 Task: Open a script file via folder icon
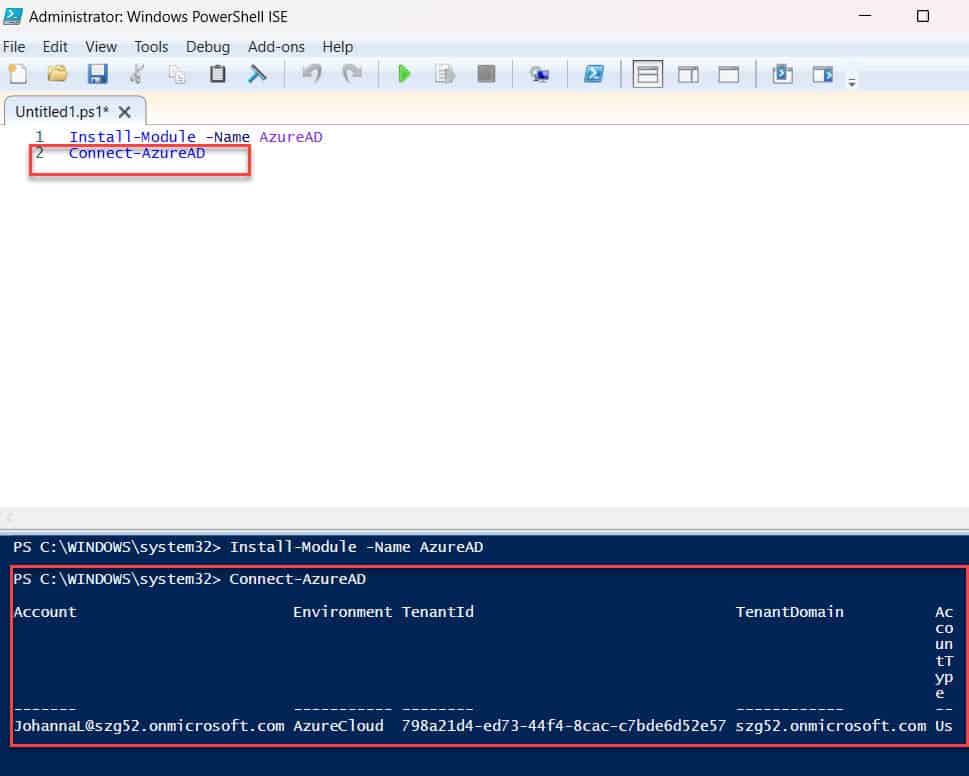pos(57,74)
